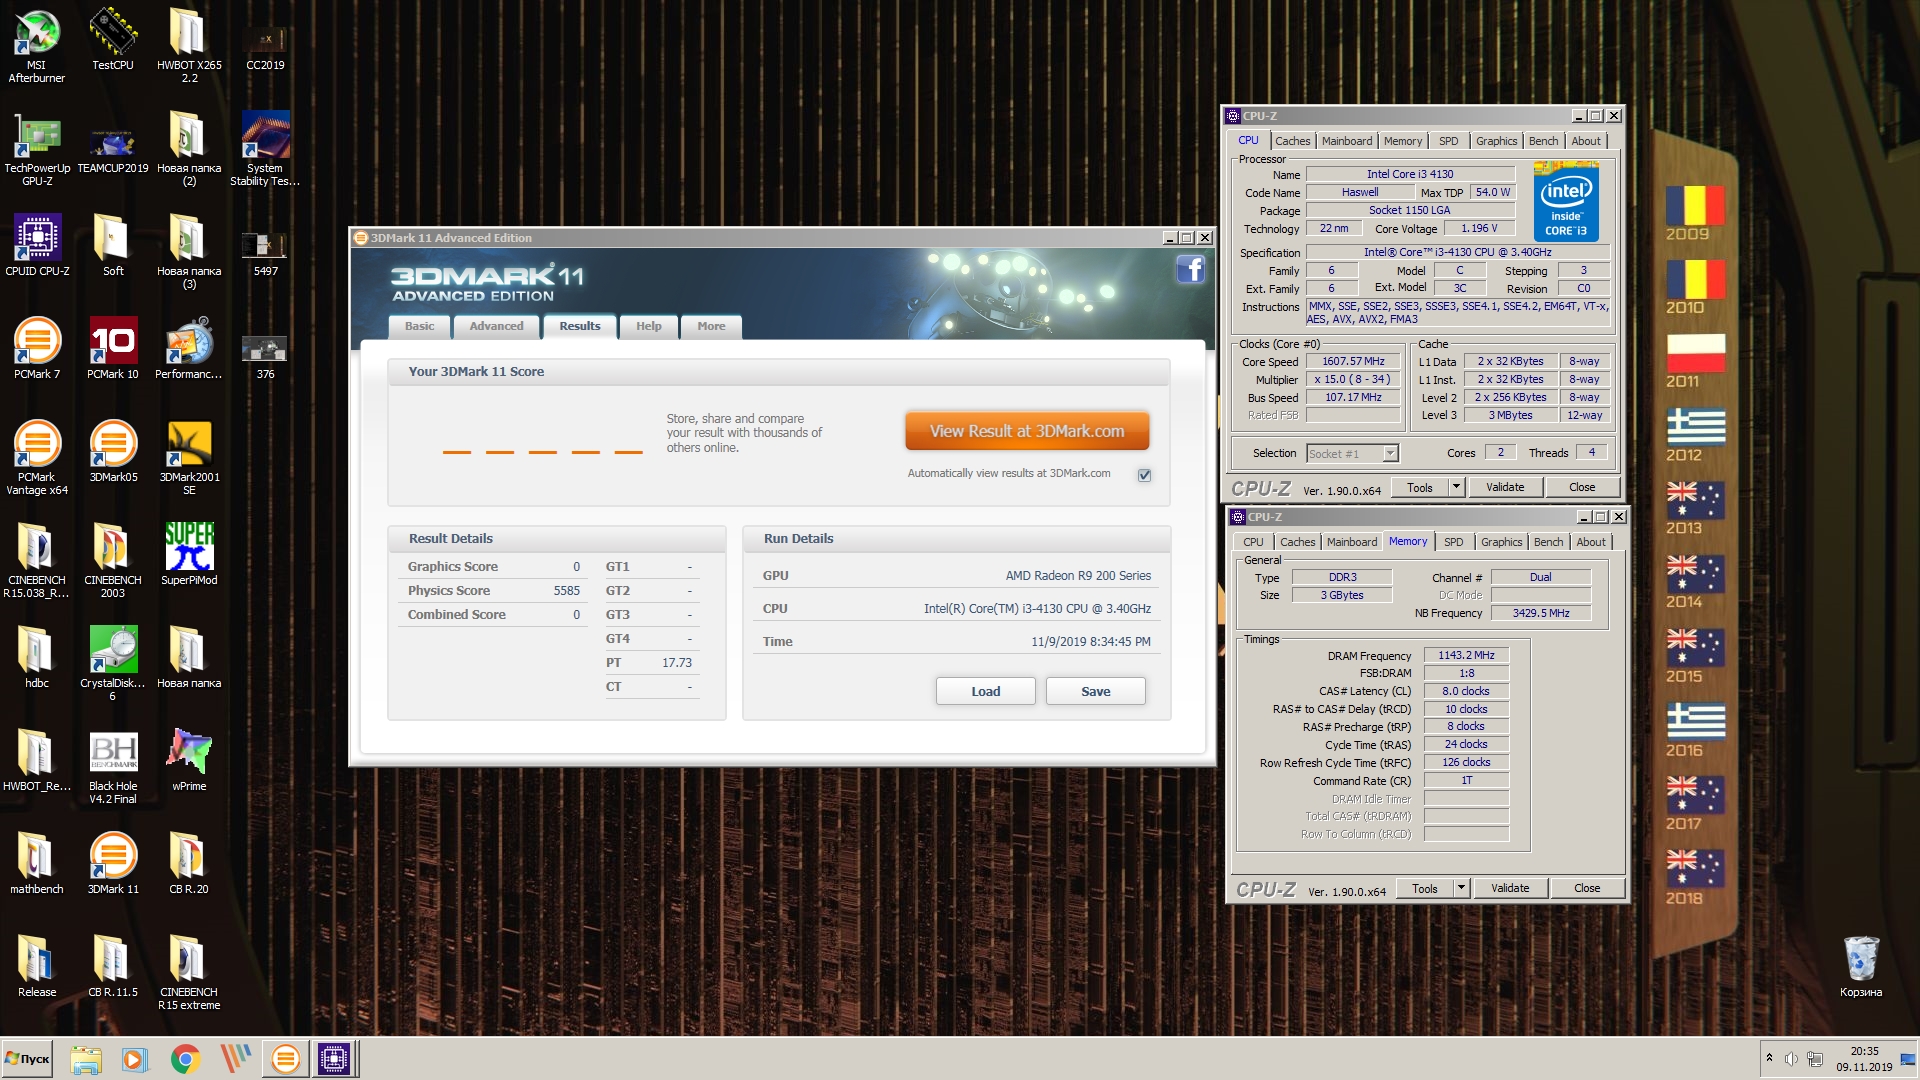Click the Пуск start button
The height and width of the screenshot is (1080, 1920).
(x=27, y=1058)
